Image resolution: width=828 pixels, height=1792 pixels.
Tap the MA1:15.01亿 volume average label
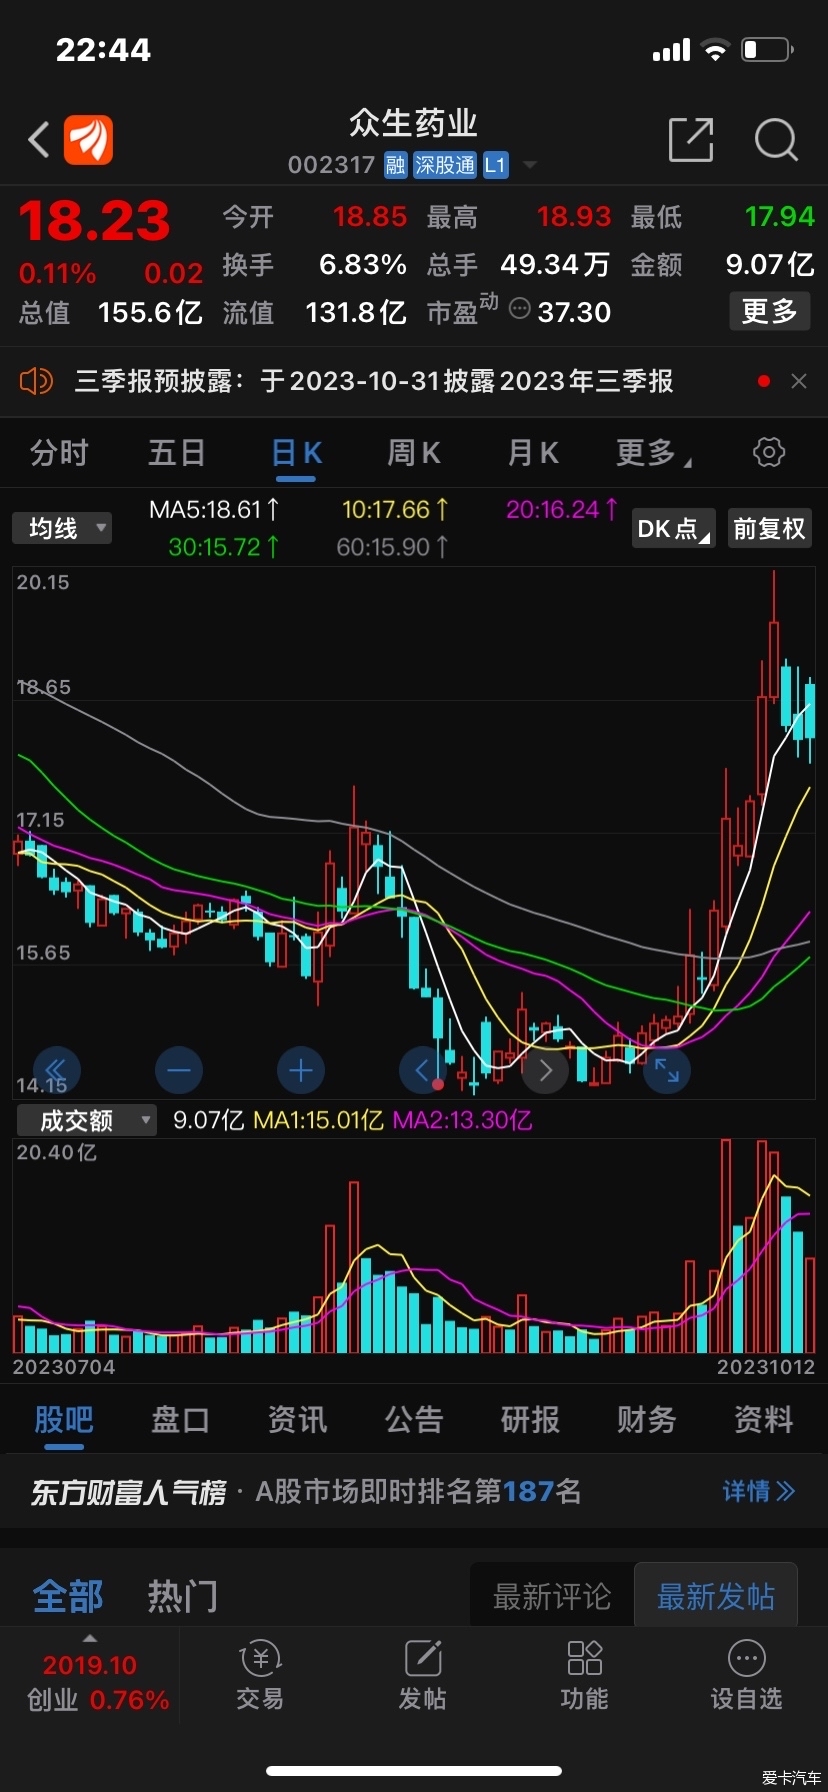[318, 1120]
